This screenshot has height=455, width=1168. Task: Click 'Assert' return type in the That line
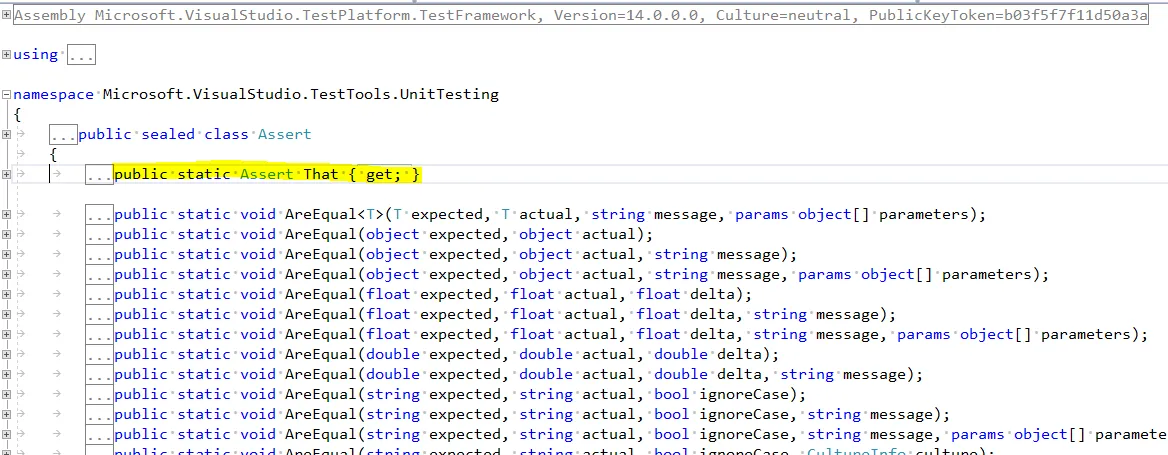coord(267,175)
